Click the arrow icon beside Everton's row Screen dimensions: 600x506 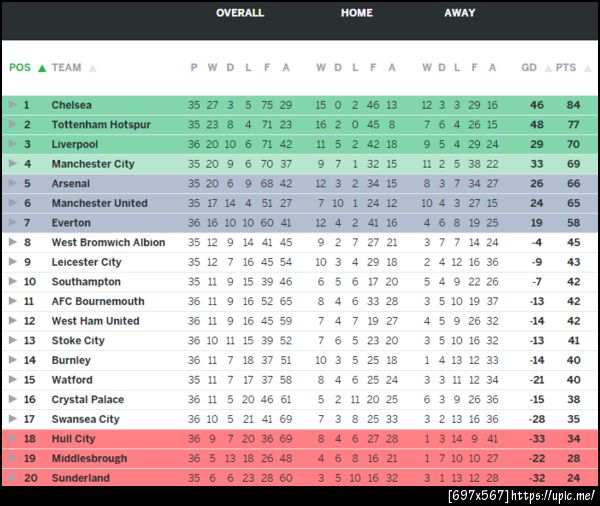pos(12,223)
